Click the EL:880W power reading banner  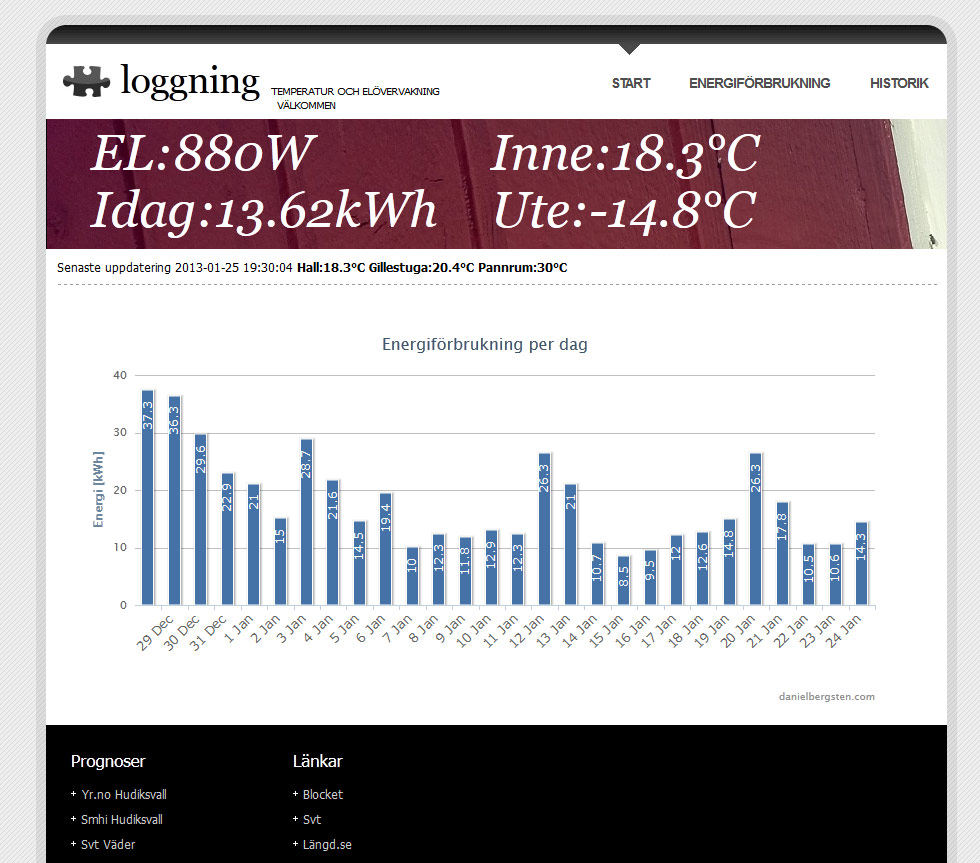point(203,155)
